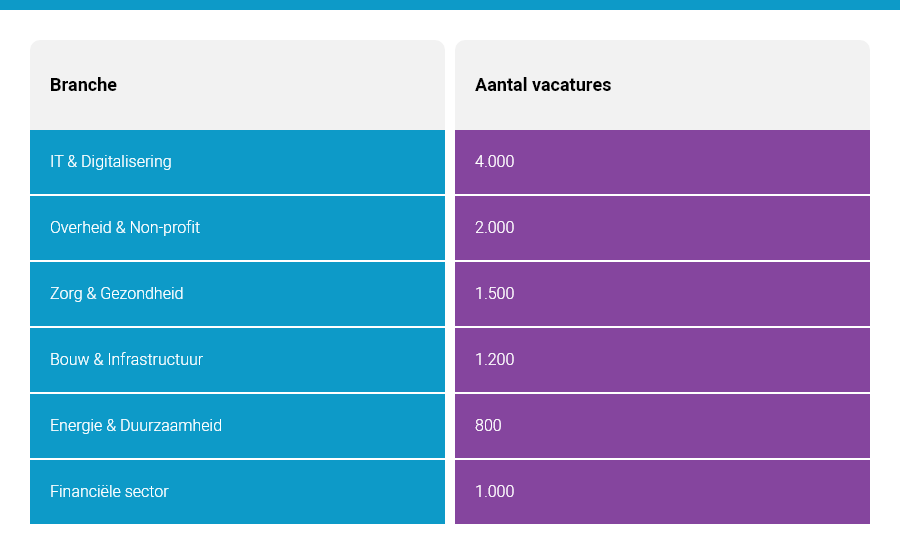Click the 'Branche' column header
The image size is (900, 554).
point(84,85)
